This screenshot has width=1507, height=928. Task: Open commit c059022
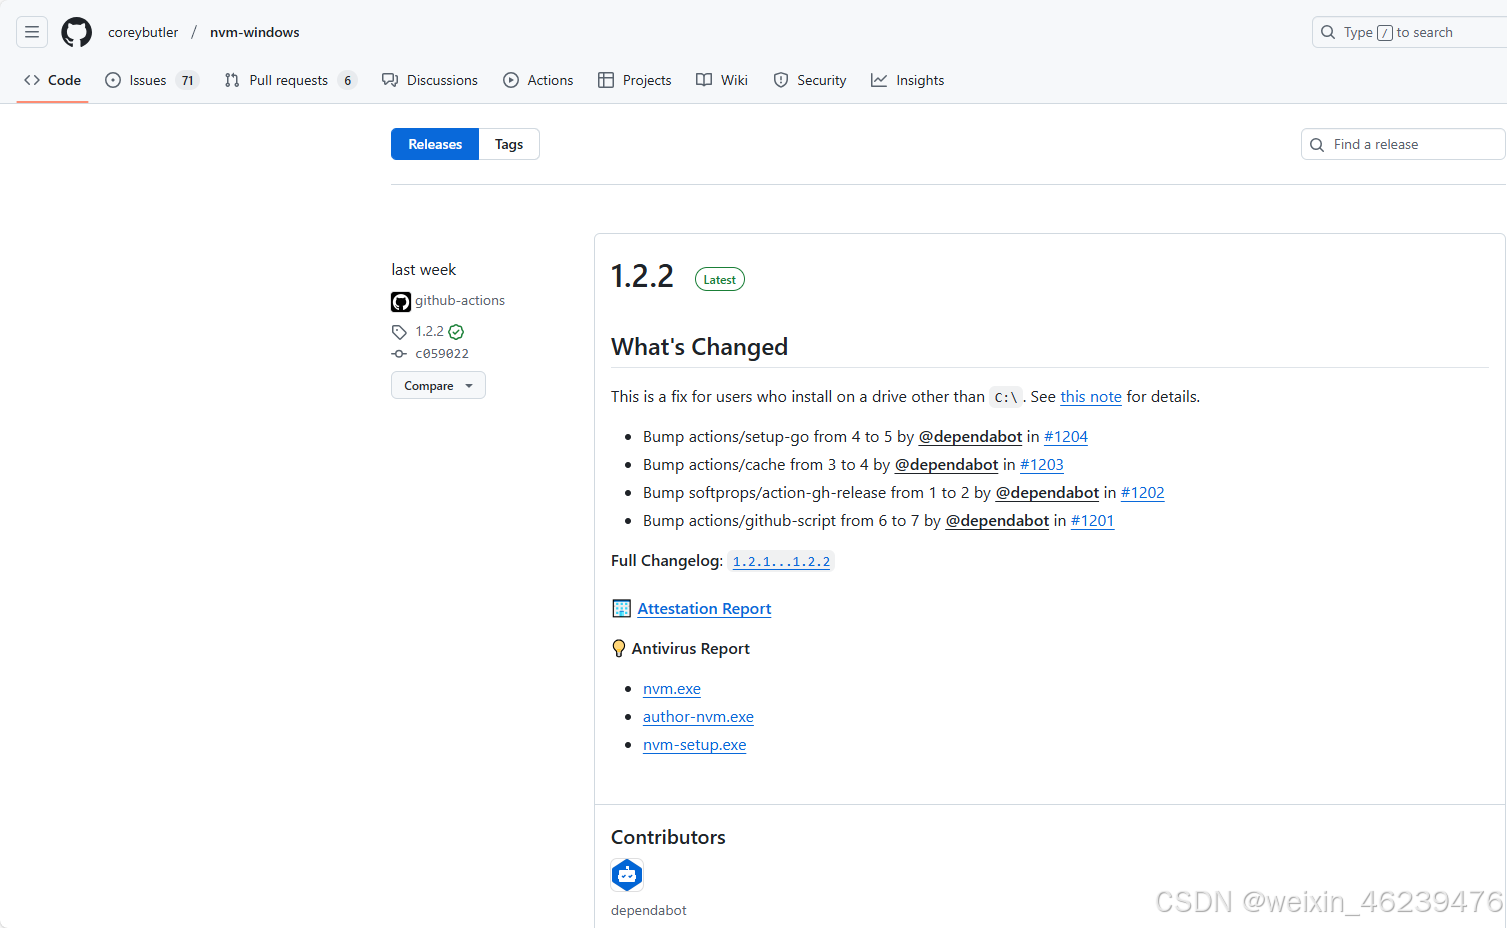[x=442, y=354]
